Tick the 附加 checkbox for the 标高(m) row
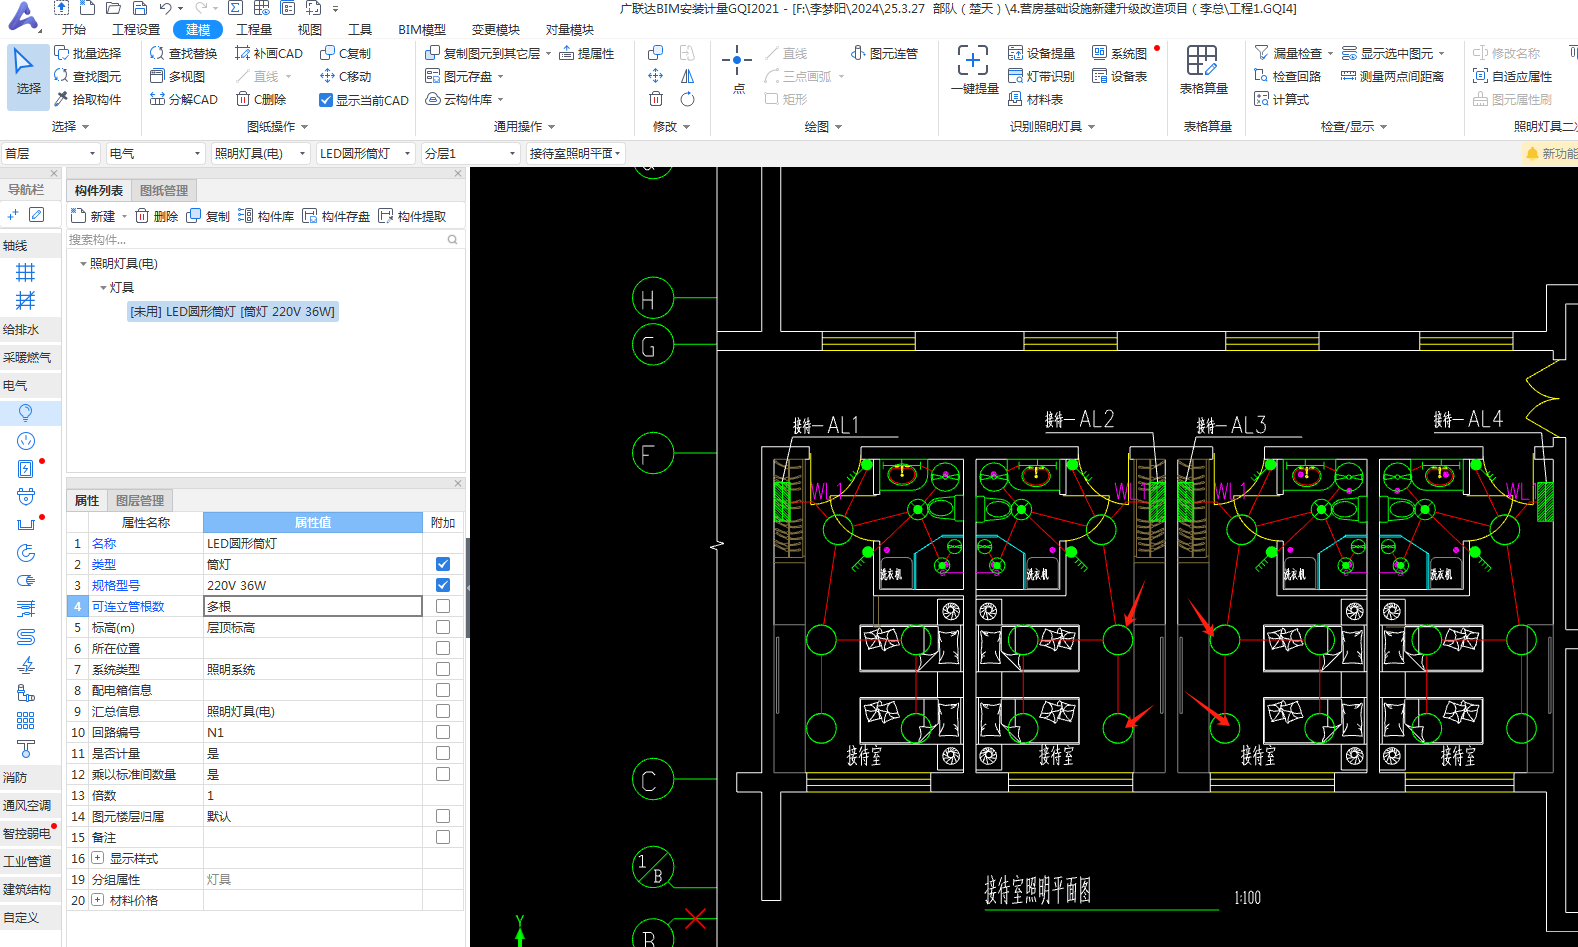This screenshot has width=1578, height=947. point(443,627)
